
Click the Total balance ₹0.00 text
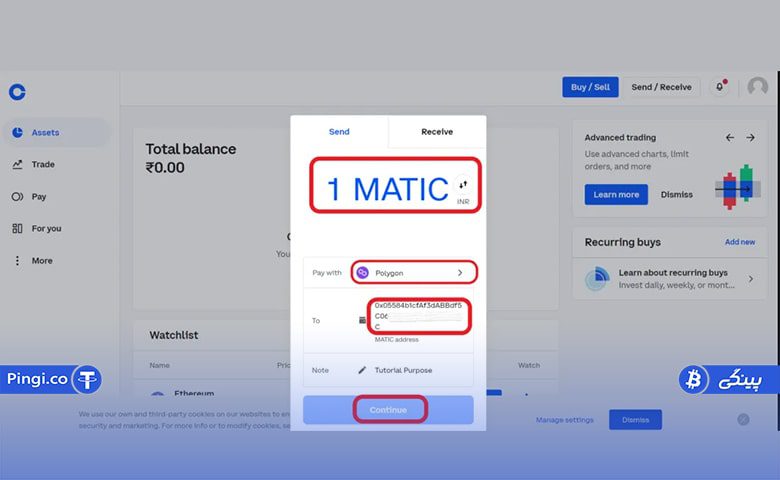191,158
